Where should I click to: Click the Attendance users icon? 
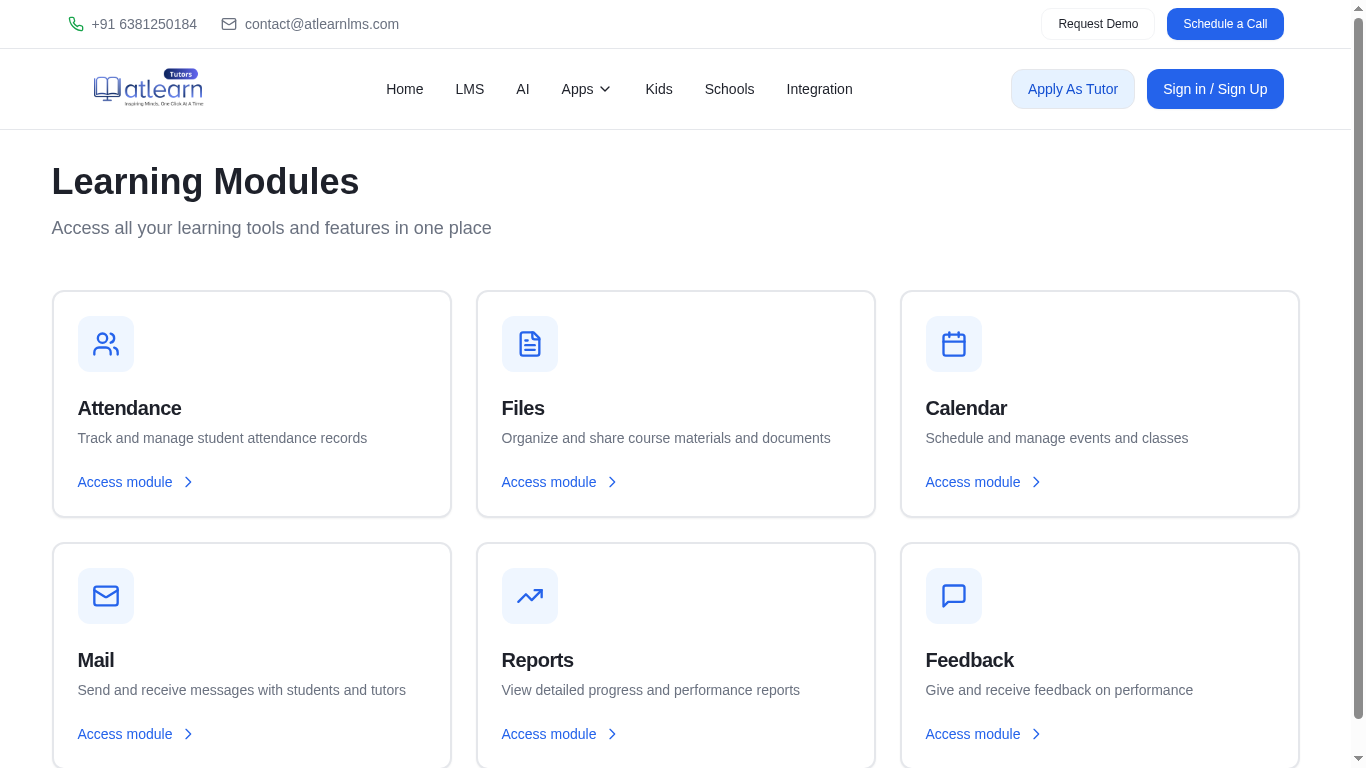[x=106, y=344]
